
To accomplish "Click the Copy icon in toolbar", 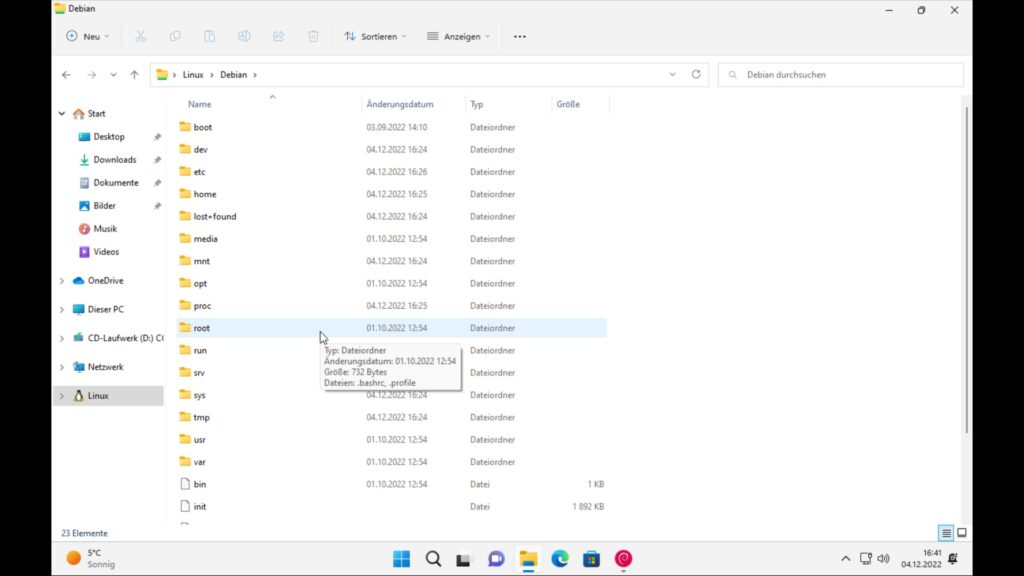I will (175, 37).
